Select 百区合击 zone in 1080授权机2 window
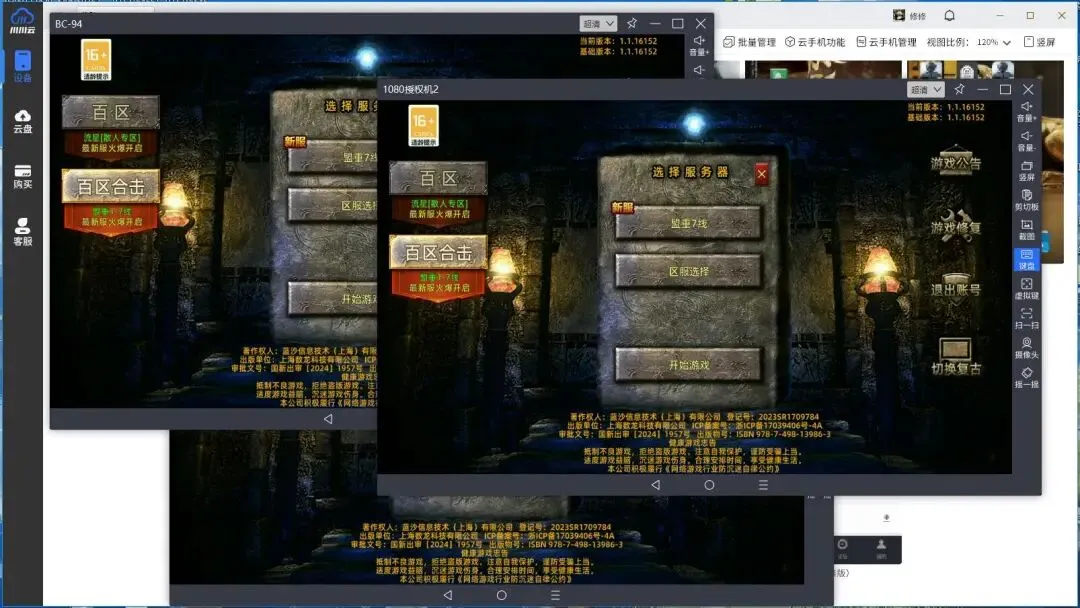Viewport: 1080px width, 608px height. tap(438, 253)
